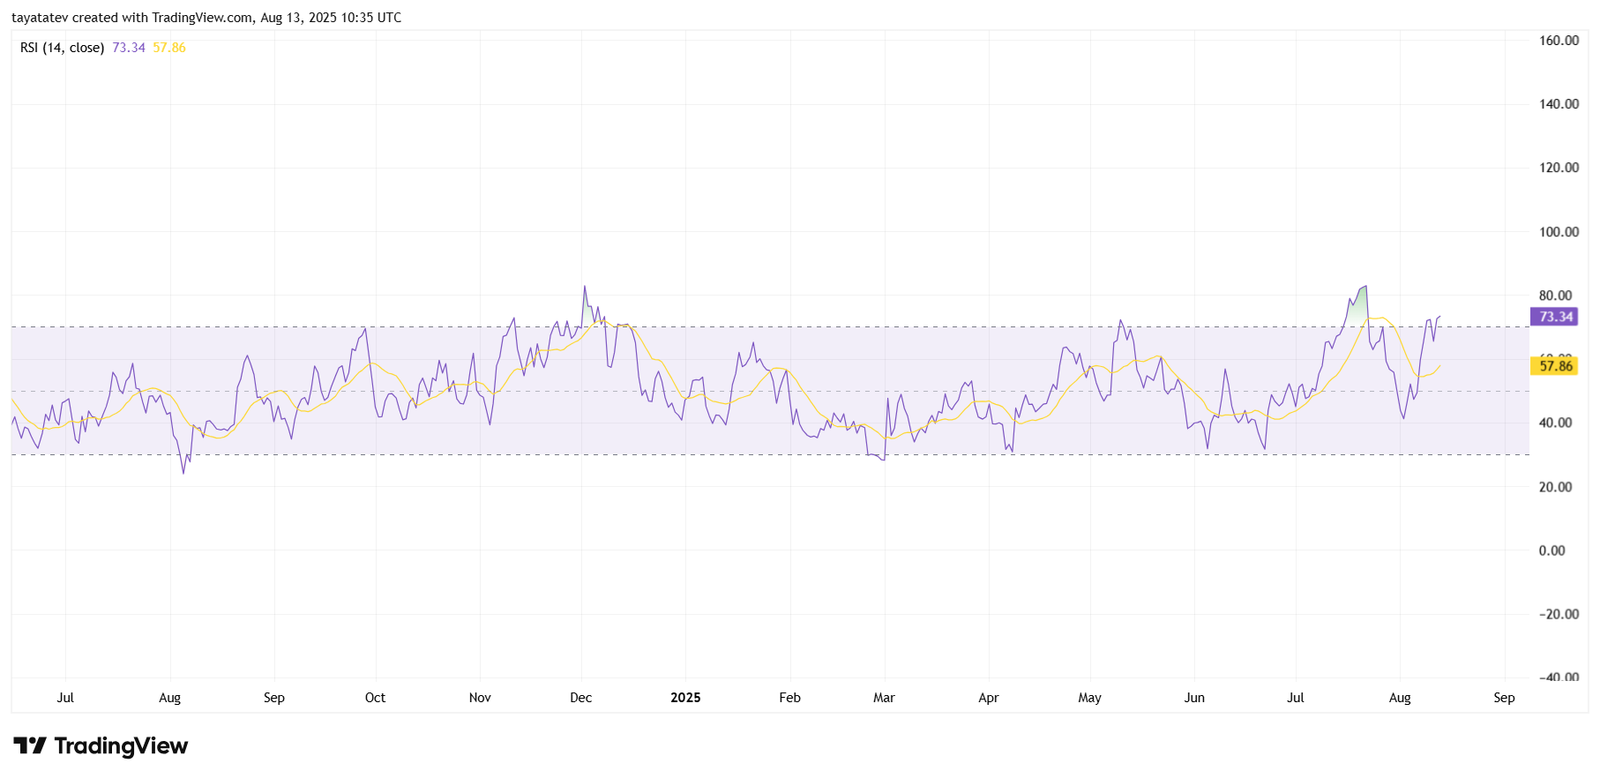Click the 120.00 axis level
This screenshot has width=1600, height=779.
1559,168
